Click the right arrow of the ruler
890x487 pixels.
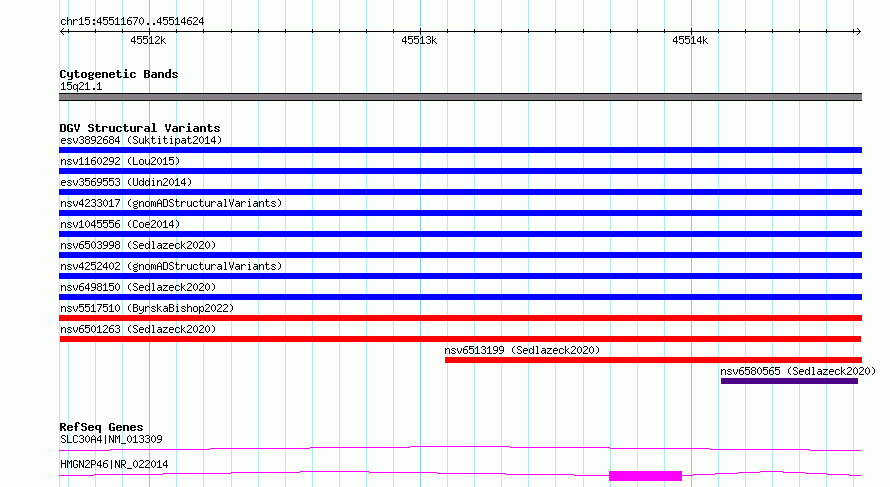point(857,32)
